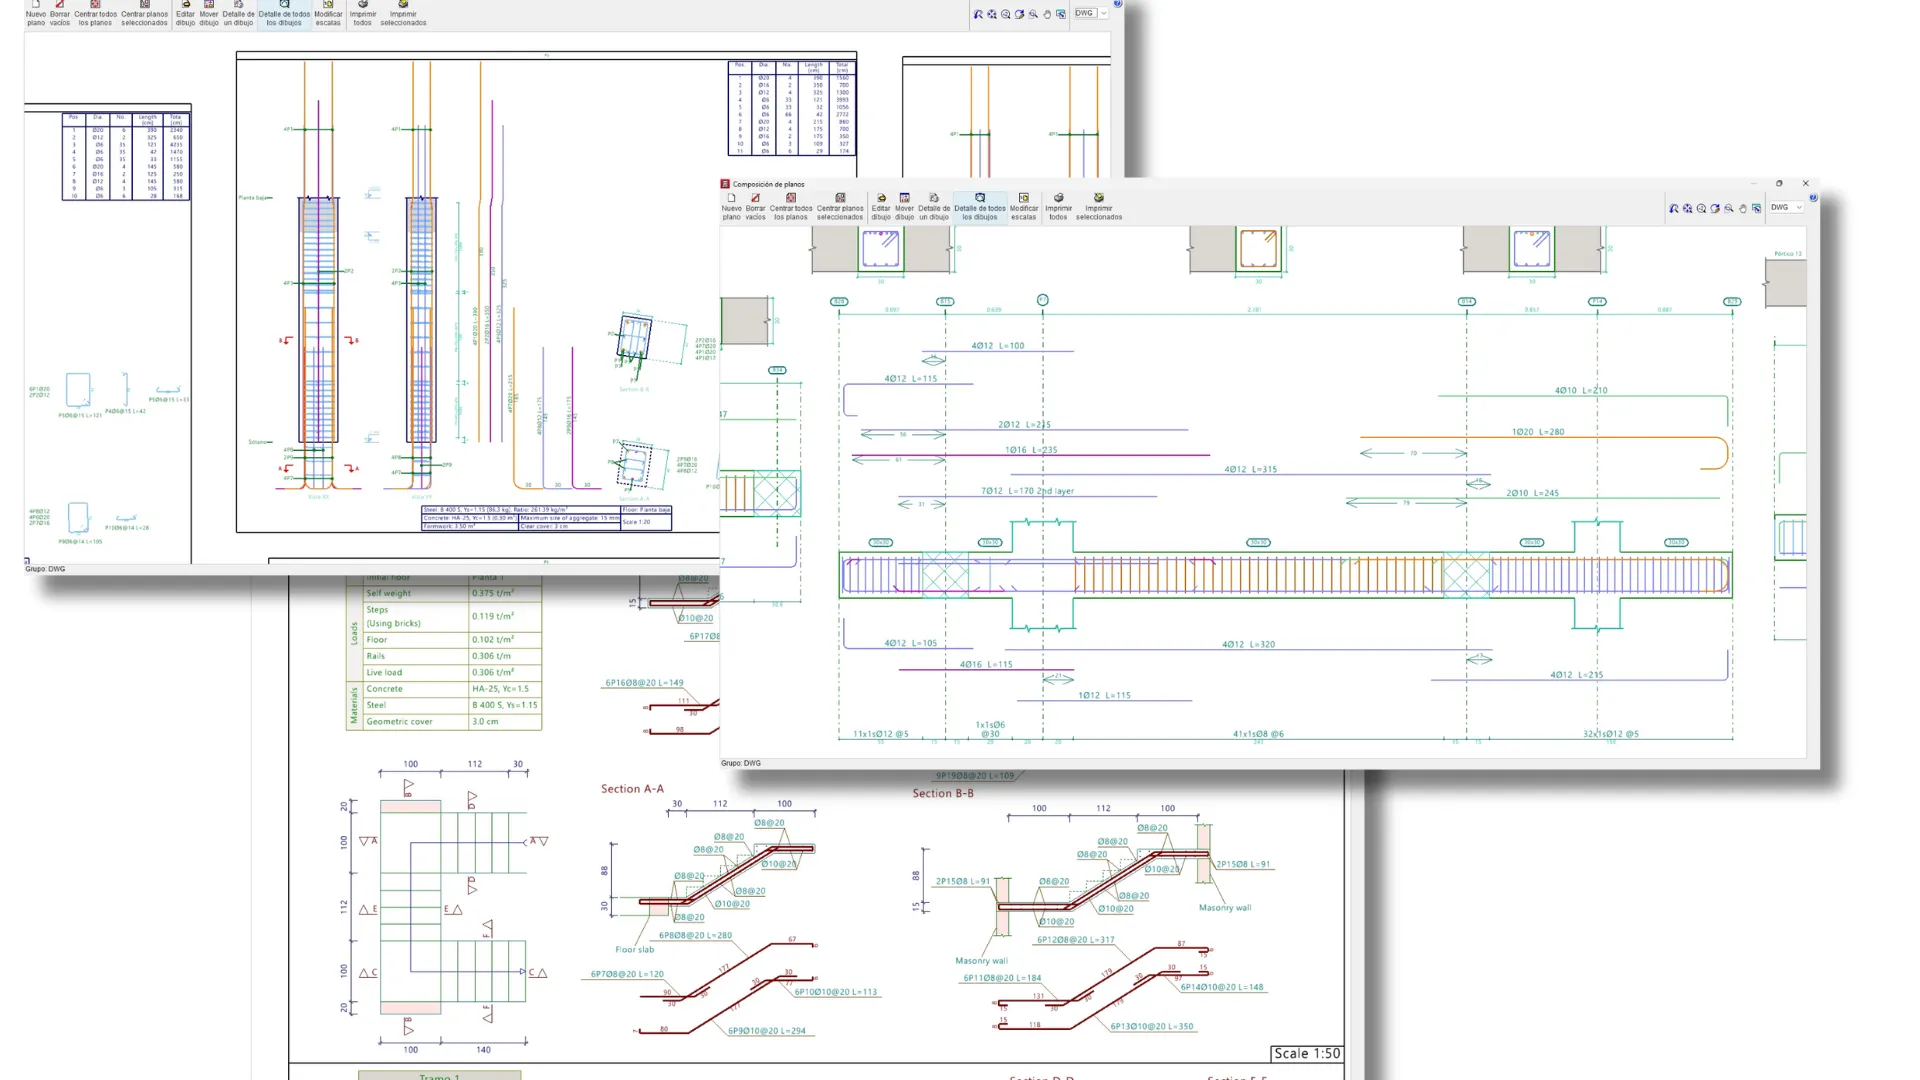Click the 'Grupo: DWG' status text, back window
This screenshot has width=1920, height=1080.
pos(45,569)
